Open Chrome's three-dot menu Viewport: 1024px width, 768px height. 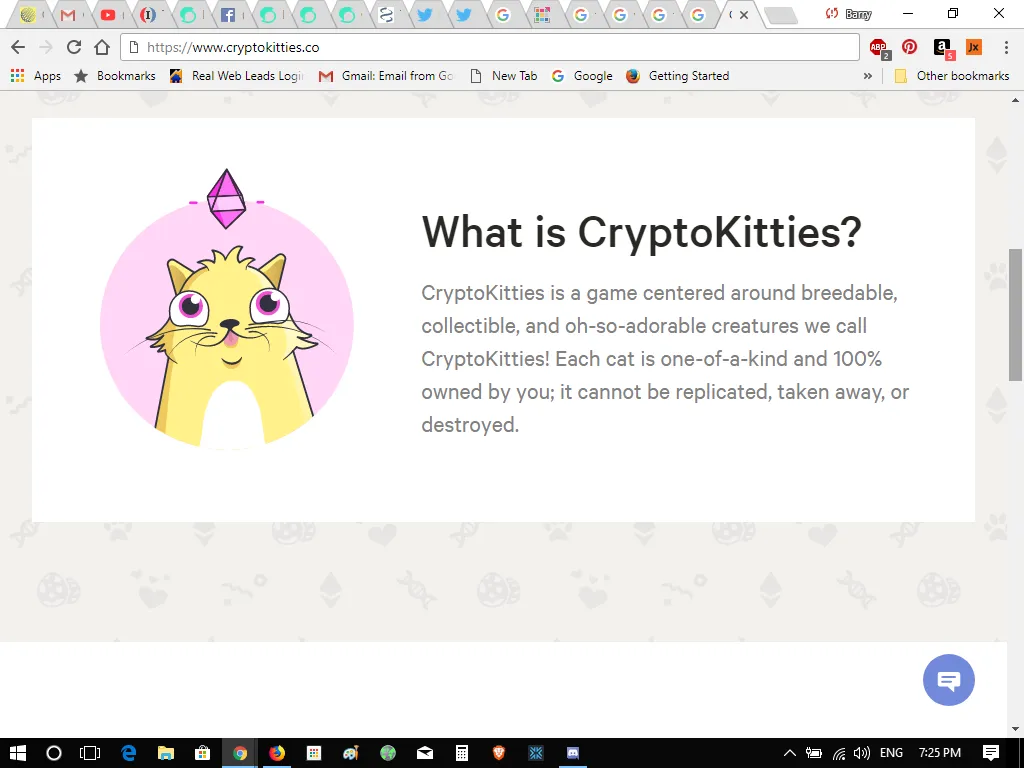point(1006,47)
